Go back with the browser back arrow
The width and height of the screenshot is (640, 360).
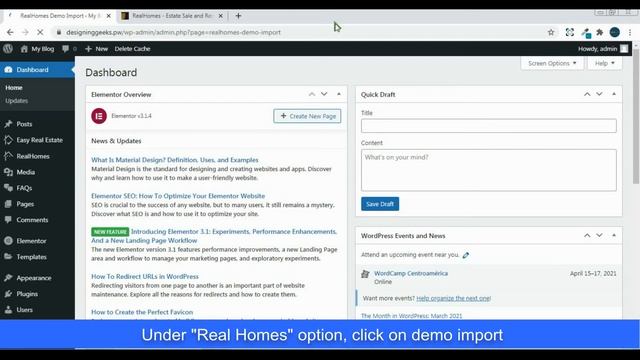pos(10,32)
